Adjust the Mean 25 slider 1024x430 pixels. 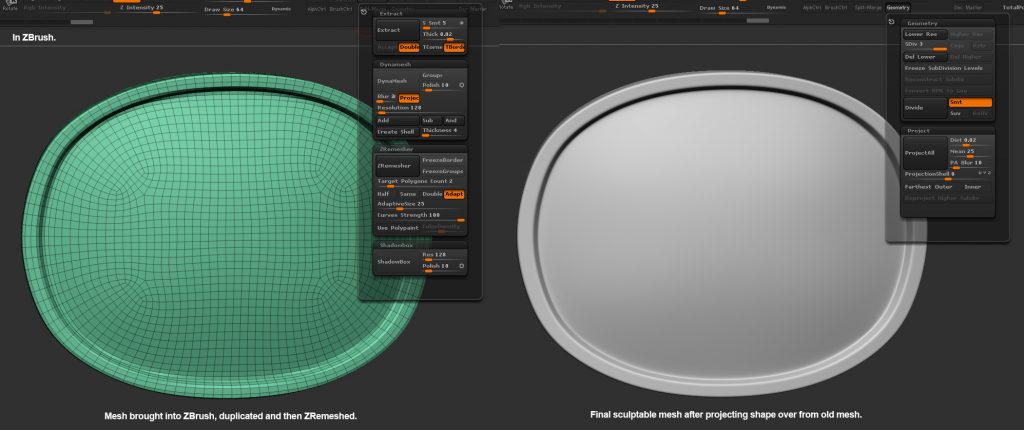(971, 152)
